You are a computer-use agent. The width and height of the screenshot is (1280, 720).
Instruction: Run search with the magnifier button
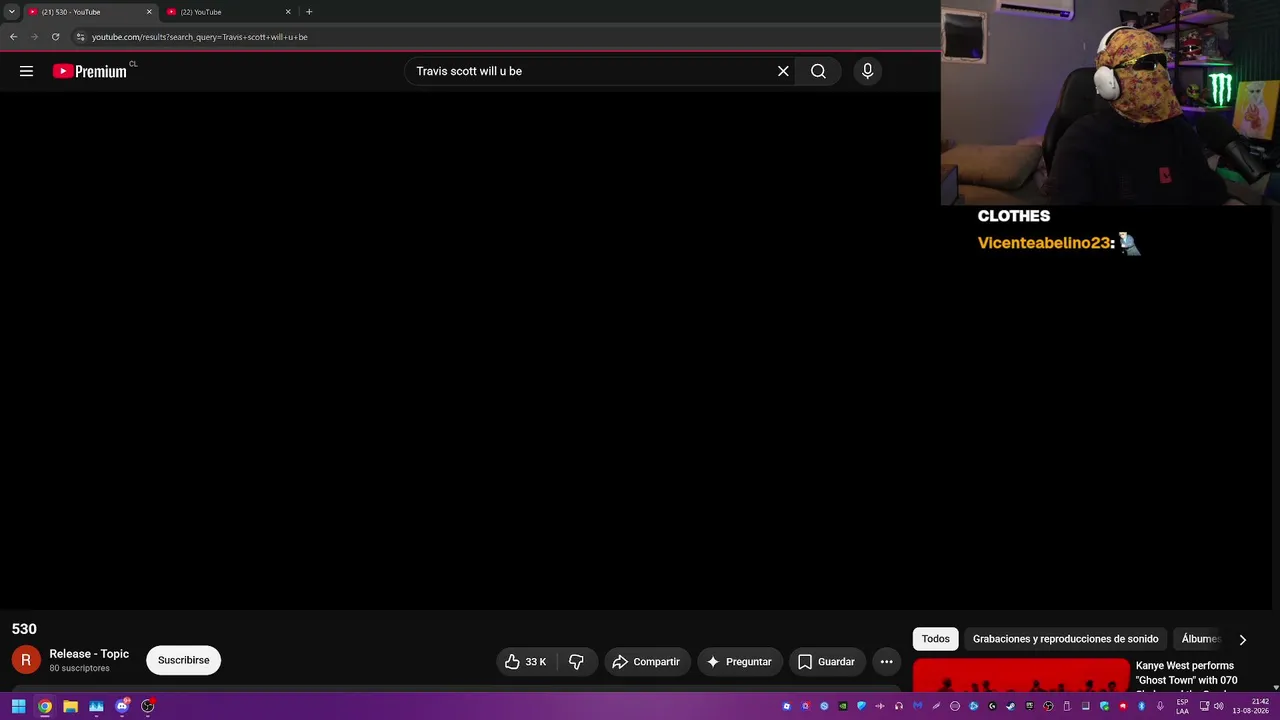click(818, 71)
